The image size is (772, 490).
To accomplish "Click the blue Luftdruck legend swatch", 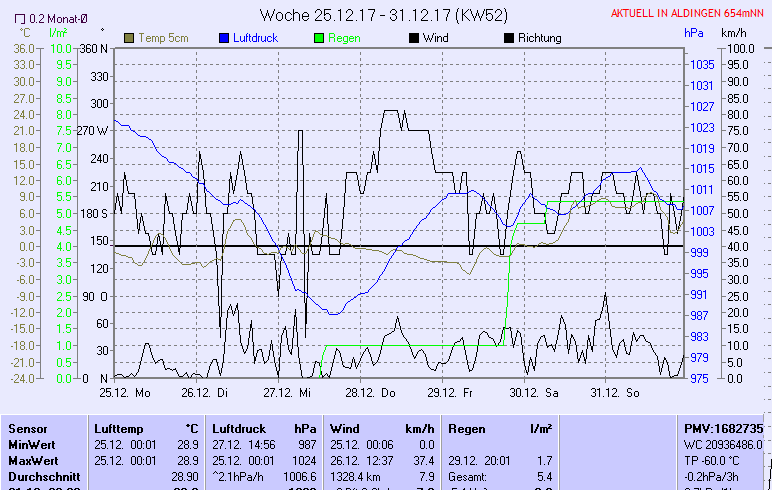I will [224, 38].
